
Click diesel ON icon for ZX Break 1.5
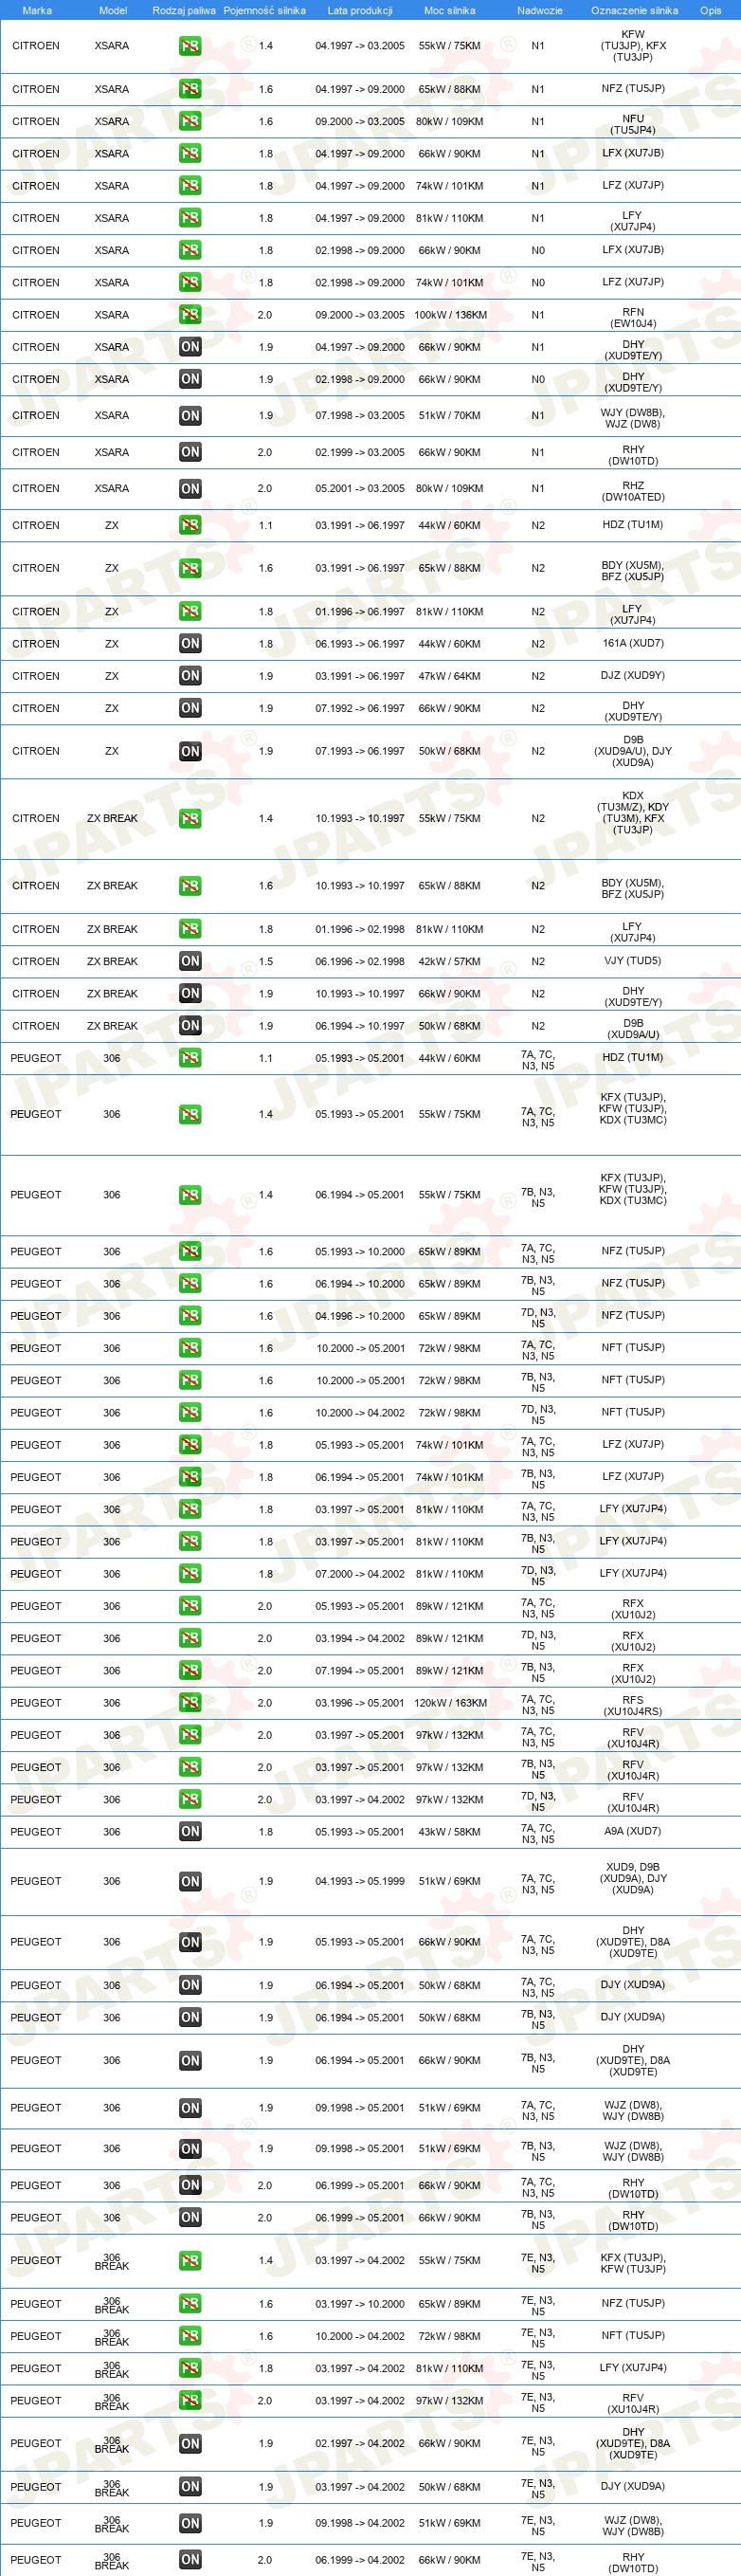pos(190,961)
